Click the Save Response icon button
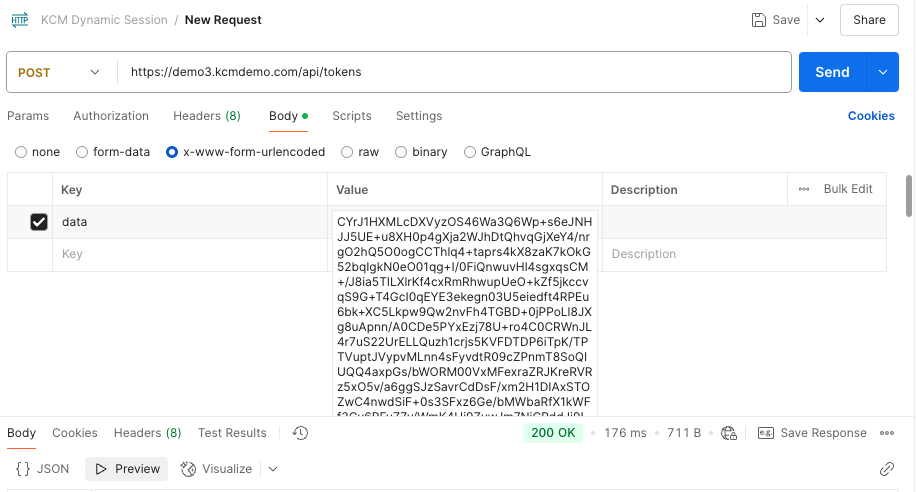 pos(766,433)
